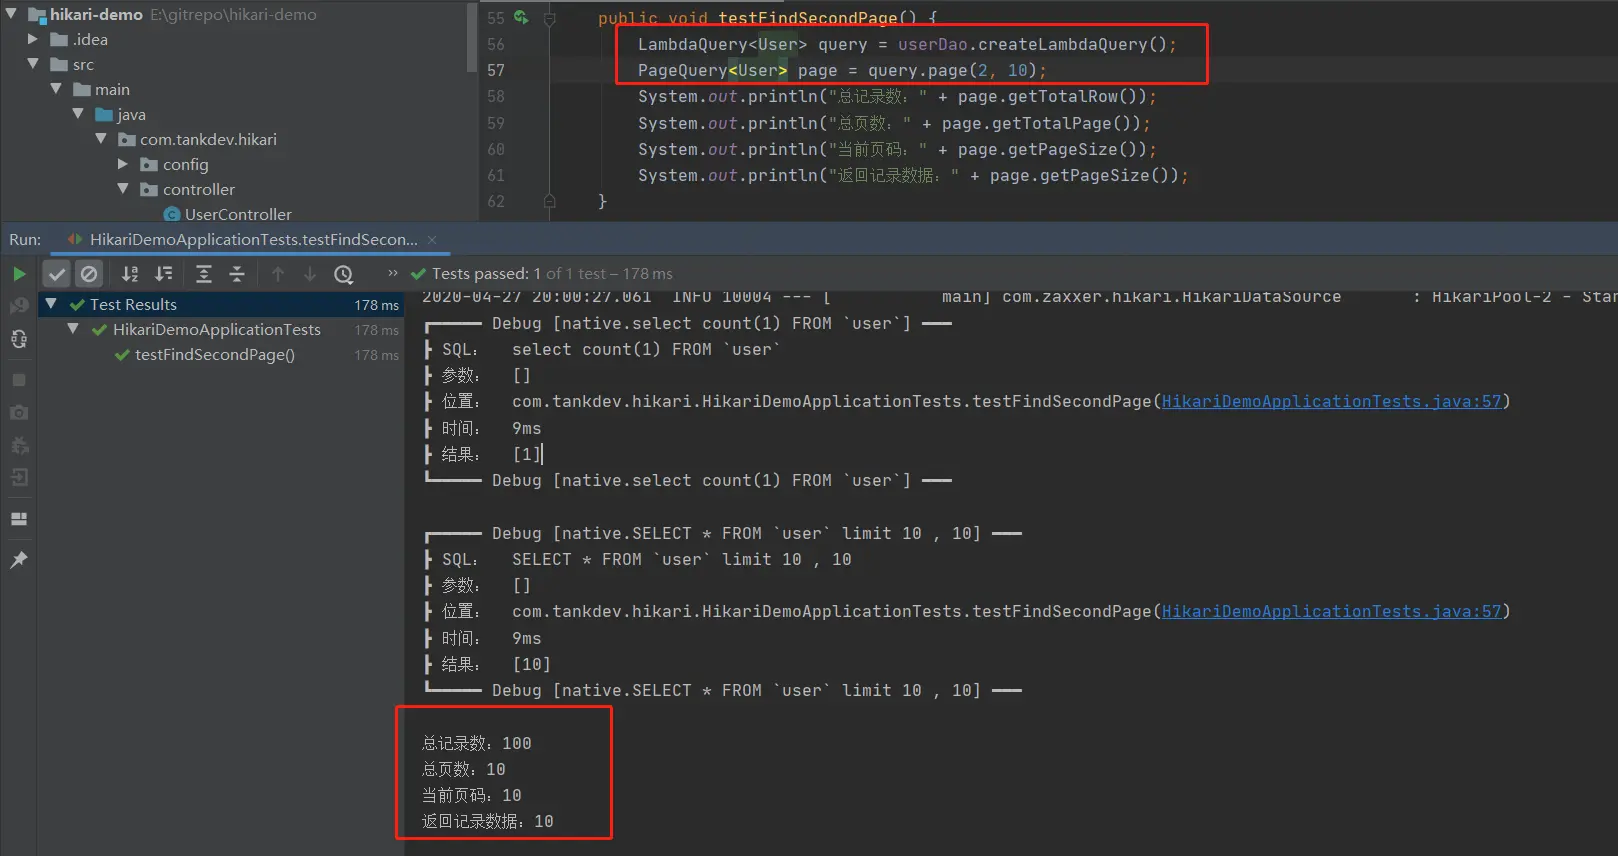Collapse all test result nodes
This screenshot has width=1618, height=856.
coord(237,273)
